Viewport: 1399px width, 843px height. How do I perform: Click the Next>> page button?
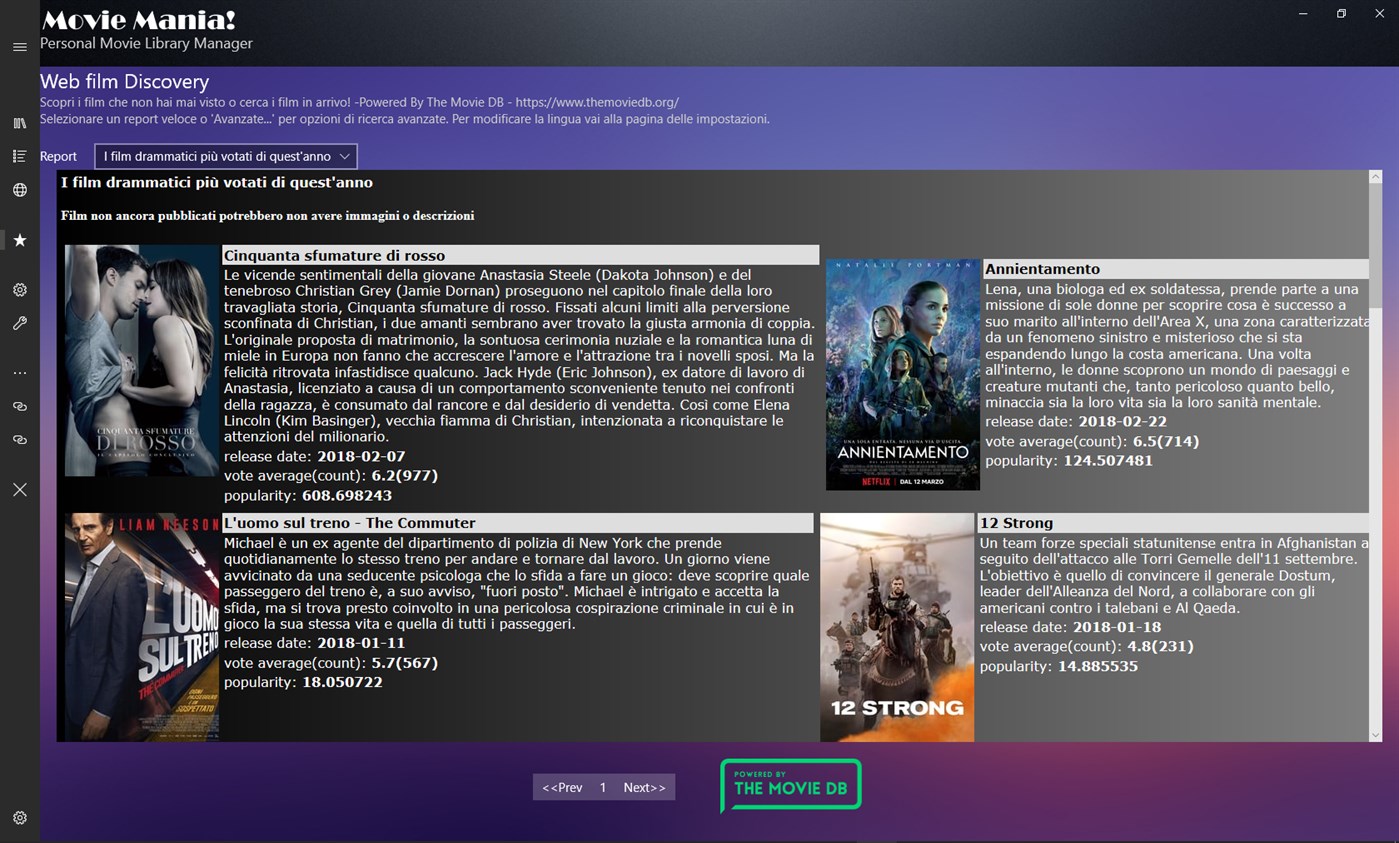[644, 787]
